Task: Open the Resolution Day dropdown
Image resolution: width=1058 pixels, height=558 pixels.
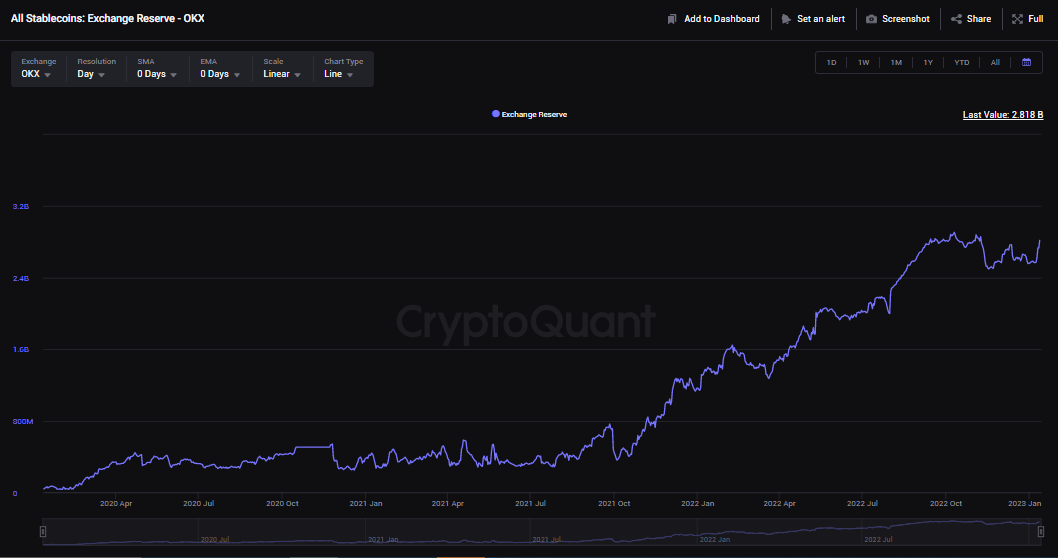Action: pos(92,74)
